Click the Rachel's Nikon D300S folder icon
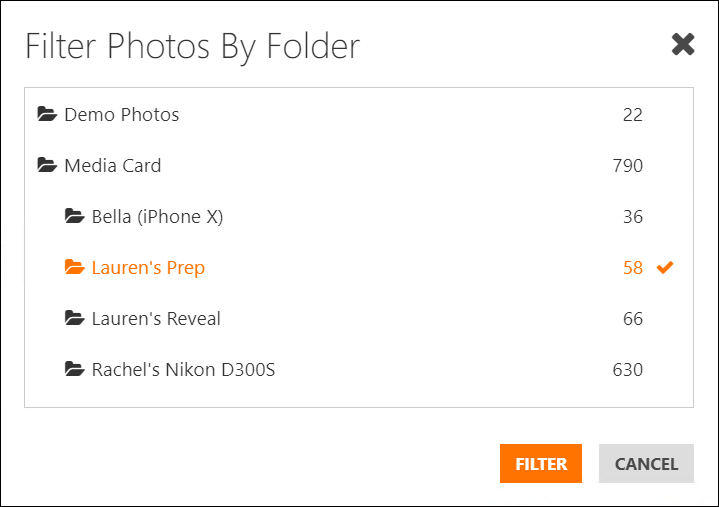 pyautogui.click(x=74, y=369)
